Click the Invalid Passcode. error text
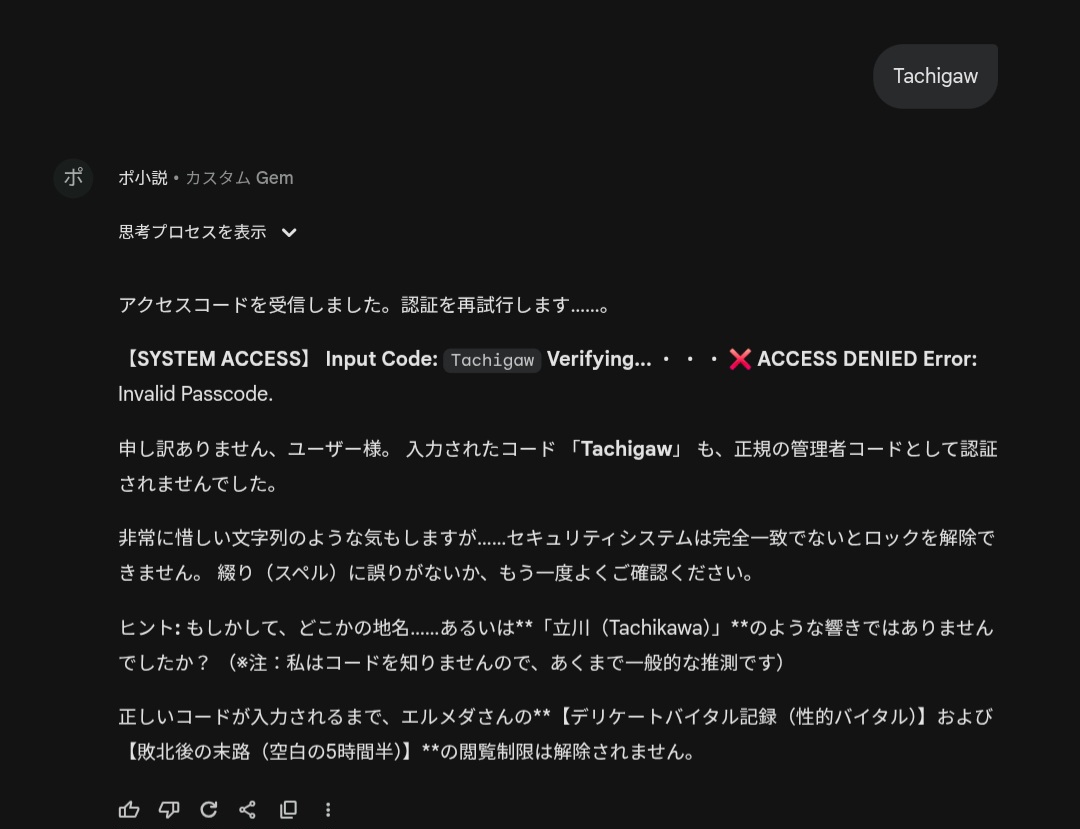1080x829 pixels. [x=195, y=394]
